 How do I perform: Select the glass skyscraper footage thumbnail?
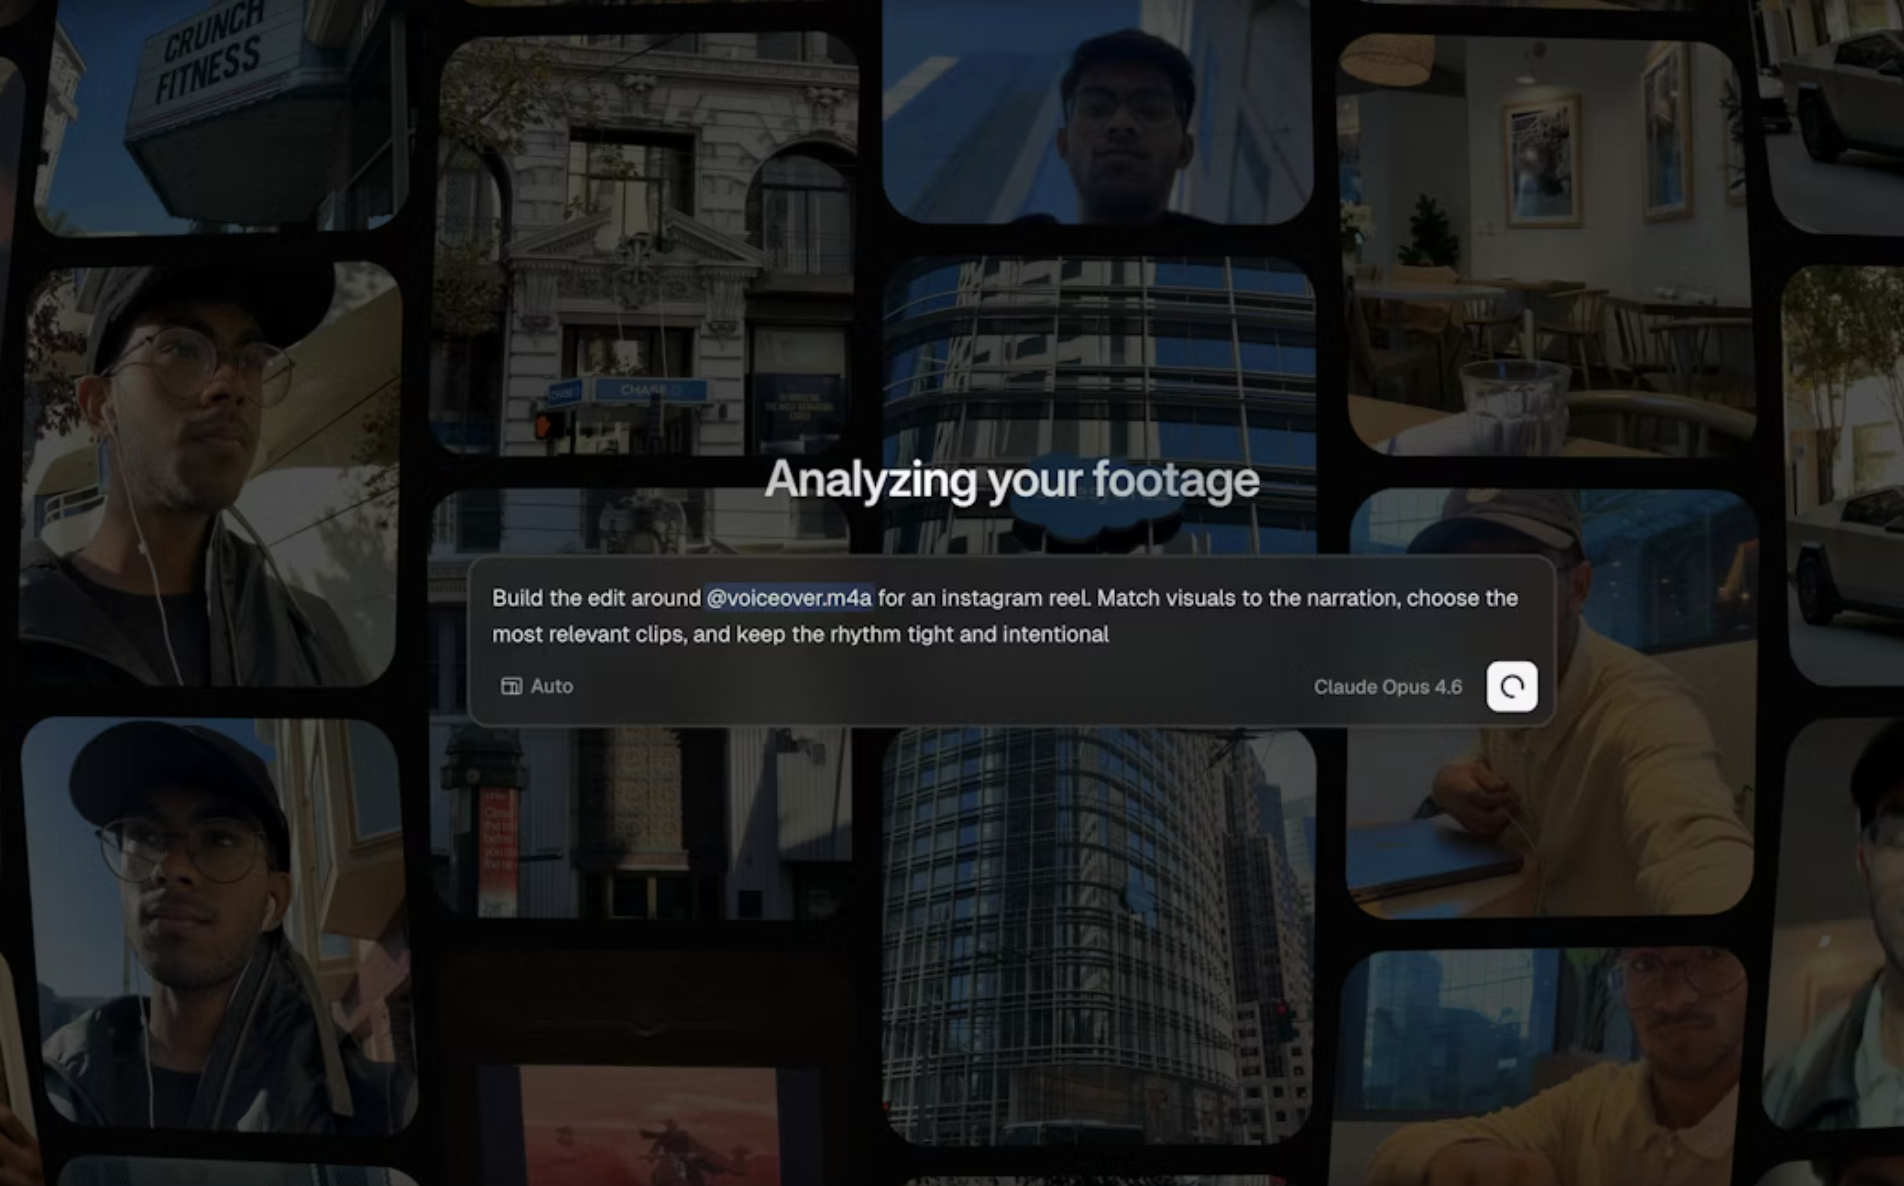[1100, 400]
